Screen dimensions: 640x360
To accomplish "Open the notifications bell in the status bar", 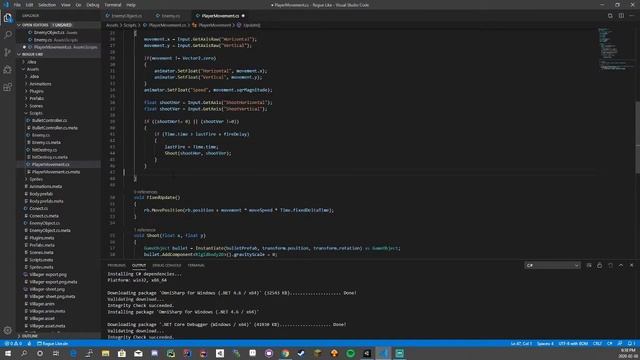I will pos(631,344).
